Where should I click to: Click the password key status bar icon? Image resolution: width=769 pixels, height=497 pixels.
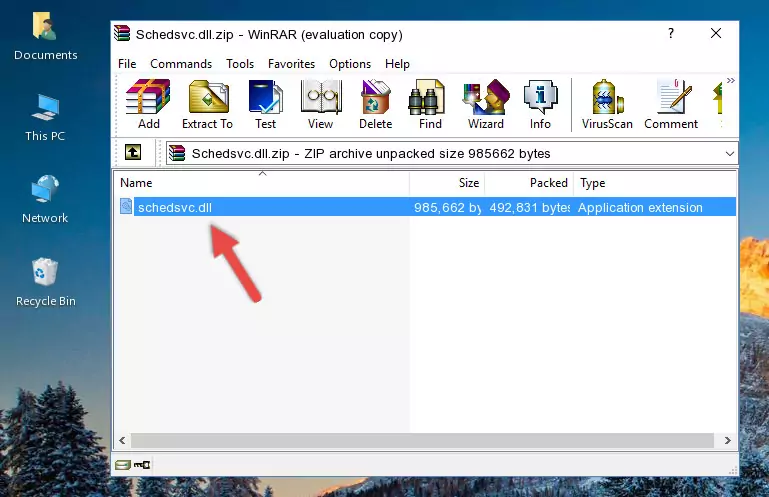coord(142,465)
